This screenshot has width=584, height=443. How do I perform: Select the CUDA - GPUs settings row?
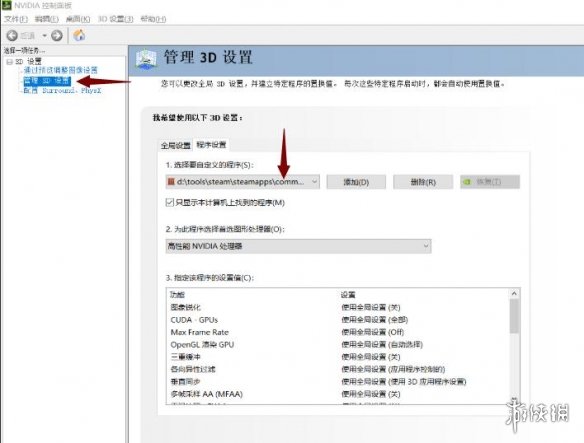point(338,320)
